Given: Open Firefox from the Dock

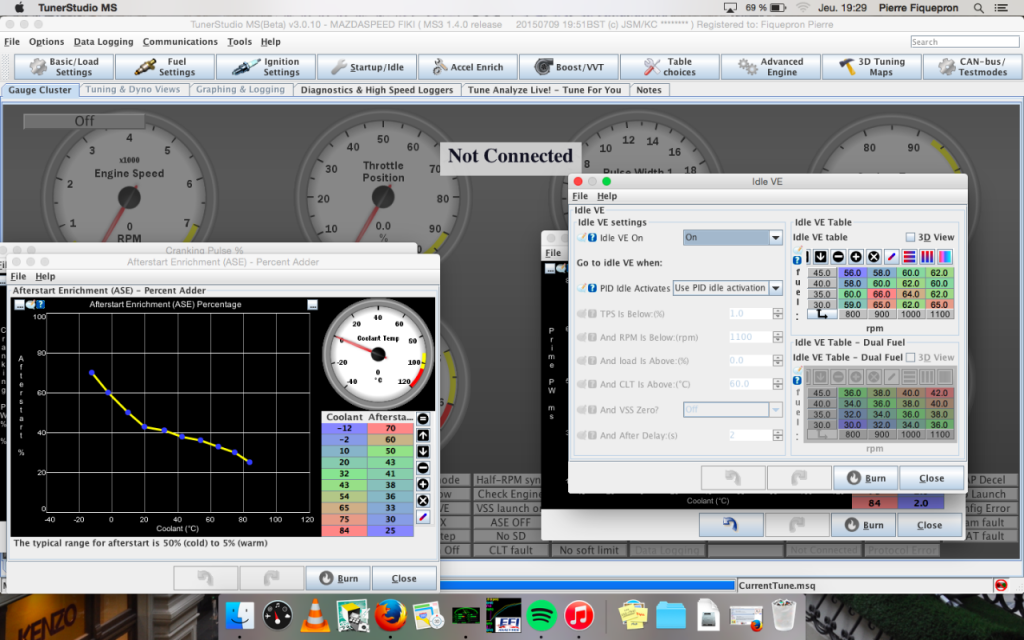Looking at the screenshot, I should click(x=390, y=615).
